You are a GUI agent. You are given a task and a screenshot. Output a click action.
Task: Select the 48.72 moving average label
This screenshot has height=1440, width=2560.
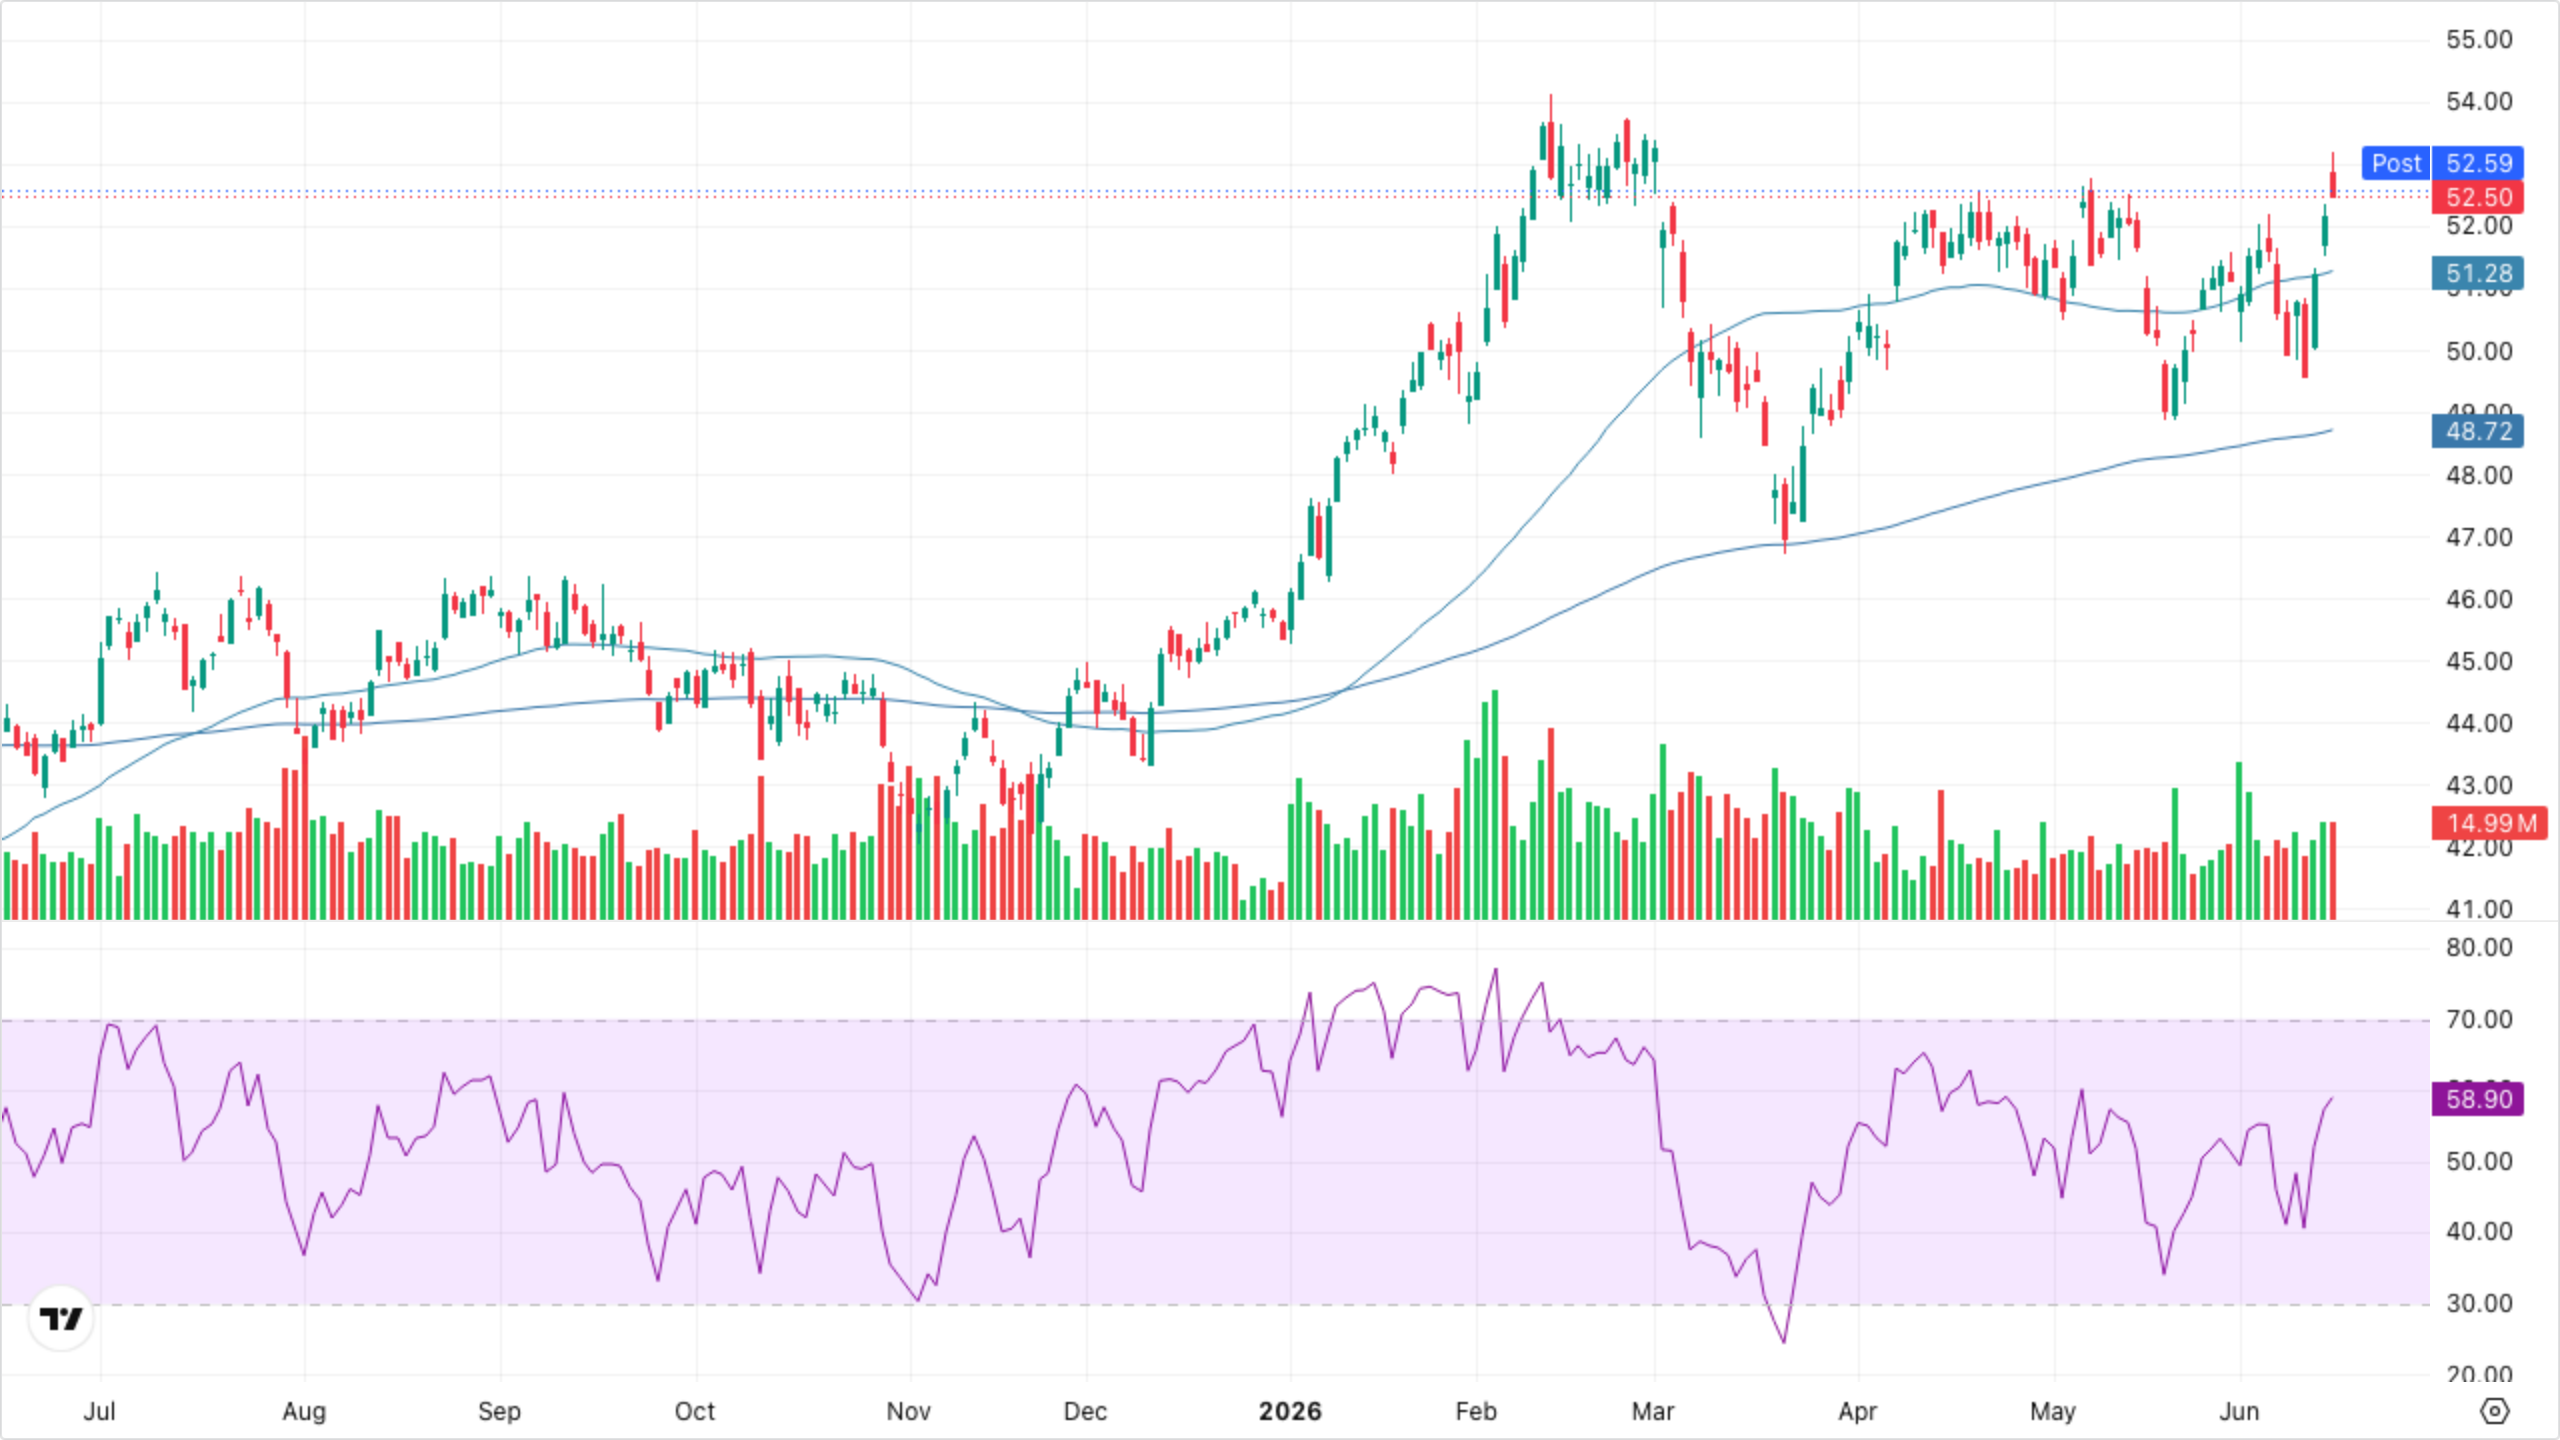[x=2478, y=431]
